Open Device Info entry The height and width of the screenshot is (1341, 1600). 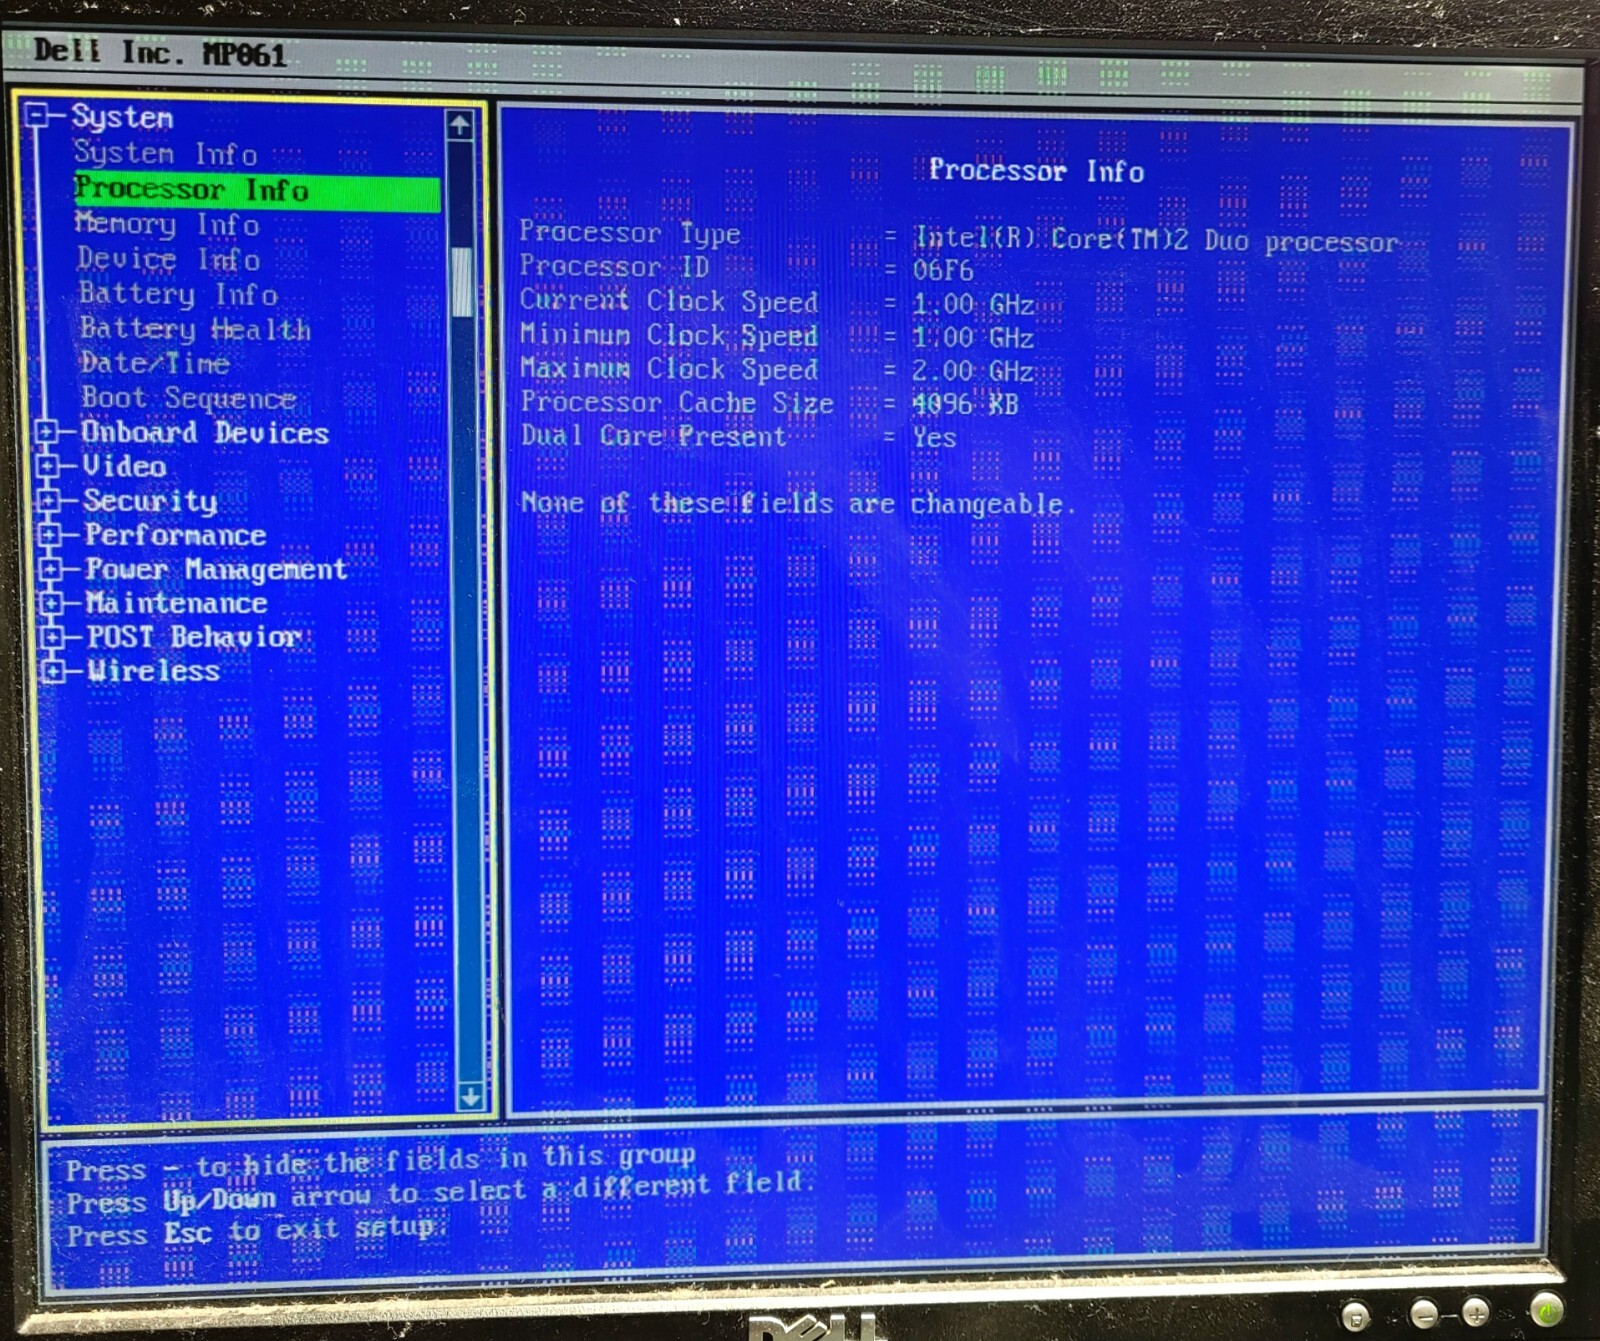[x=169, y=259]
